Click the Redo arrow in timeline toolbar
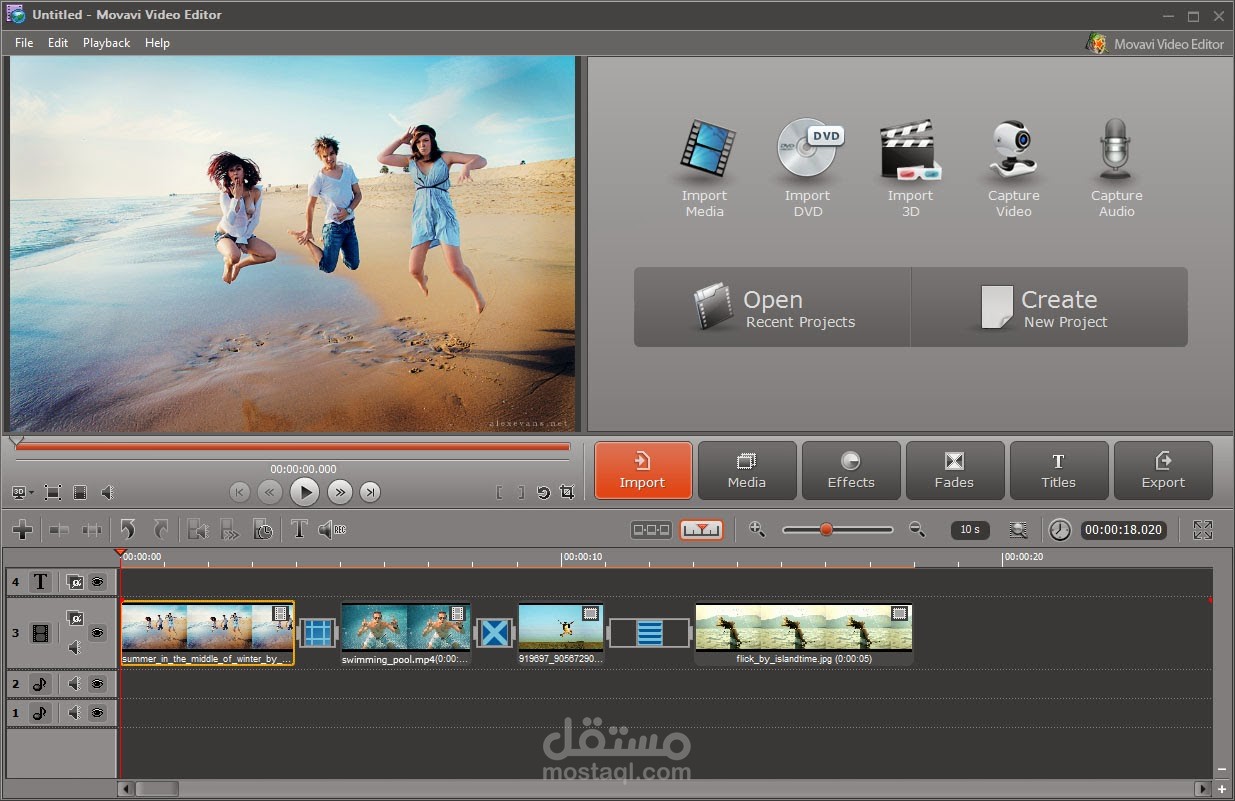This screenshot has width=1235, height=801. (160, 530)
